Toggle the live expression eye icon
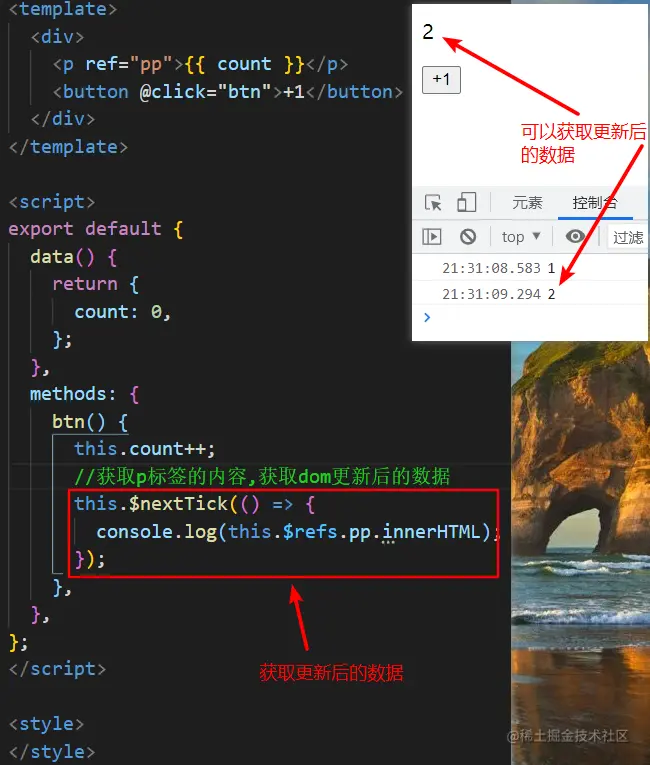The height and width of the screenshot is (765, 650). (575, 237)
